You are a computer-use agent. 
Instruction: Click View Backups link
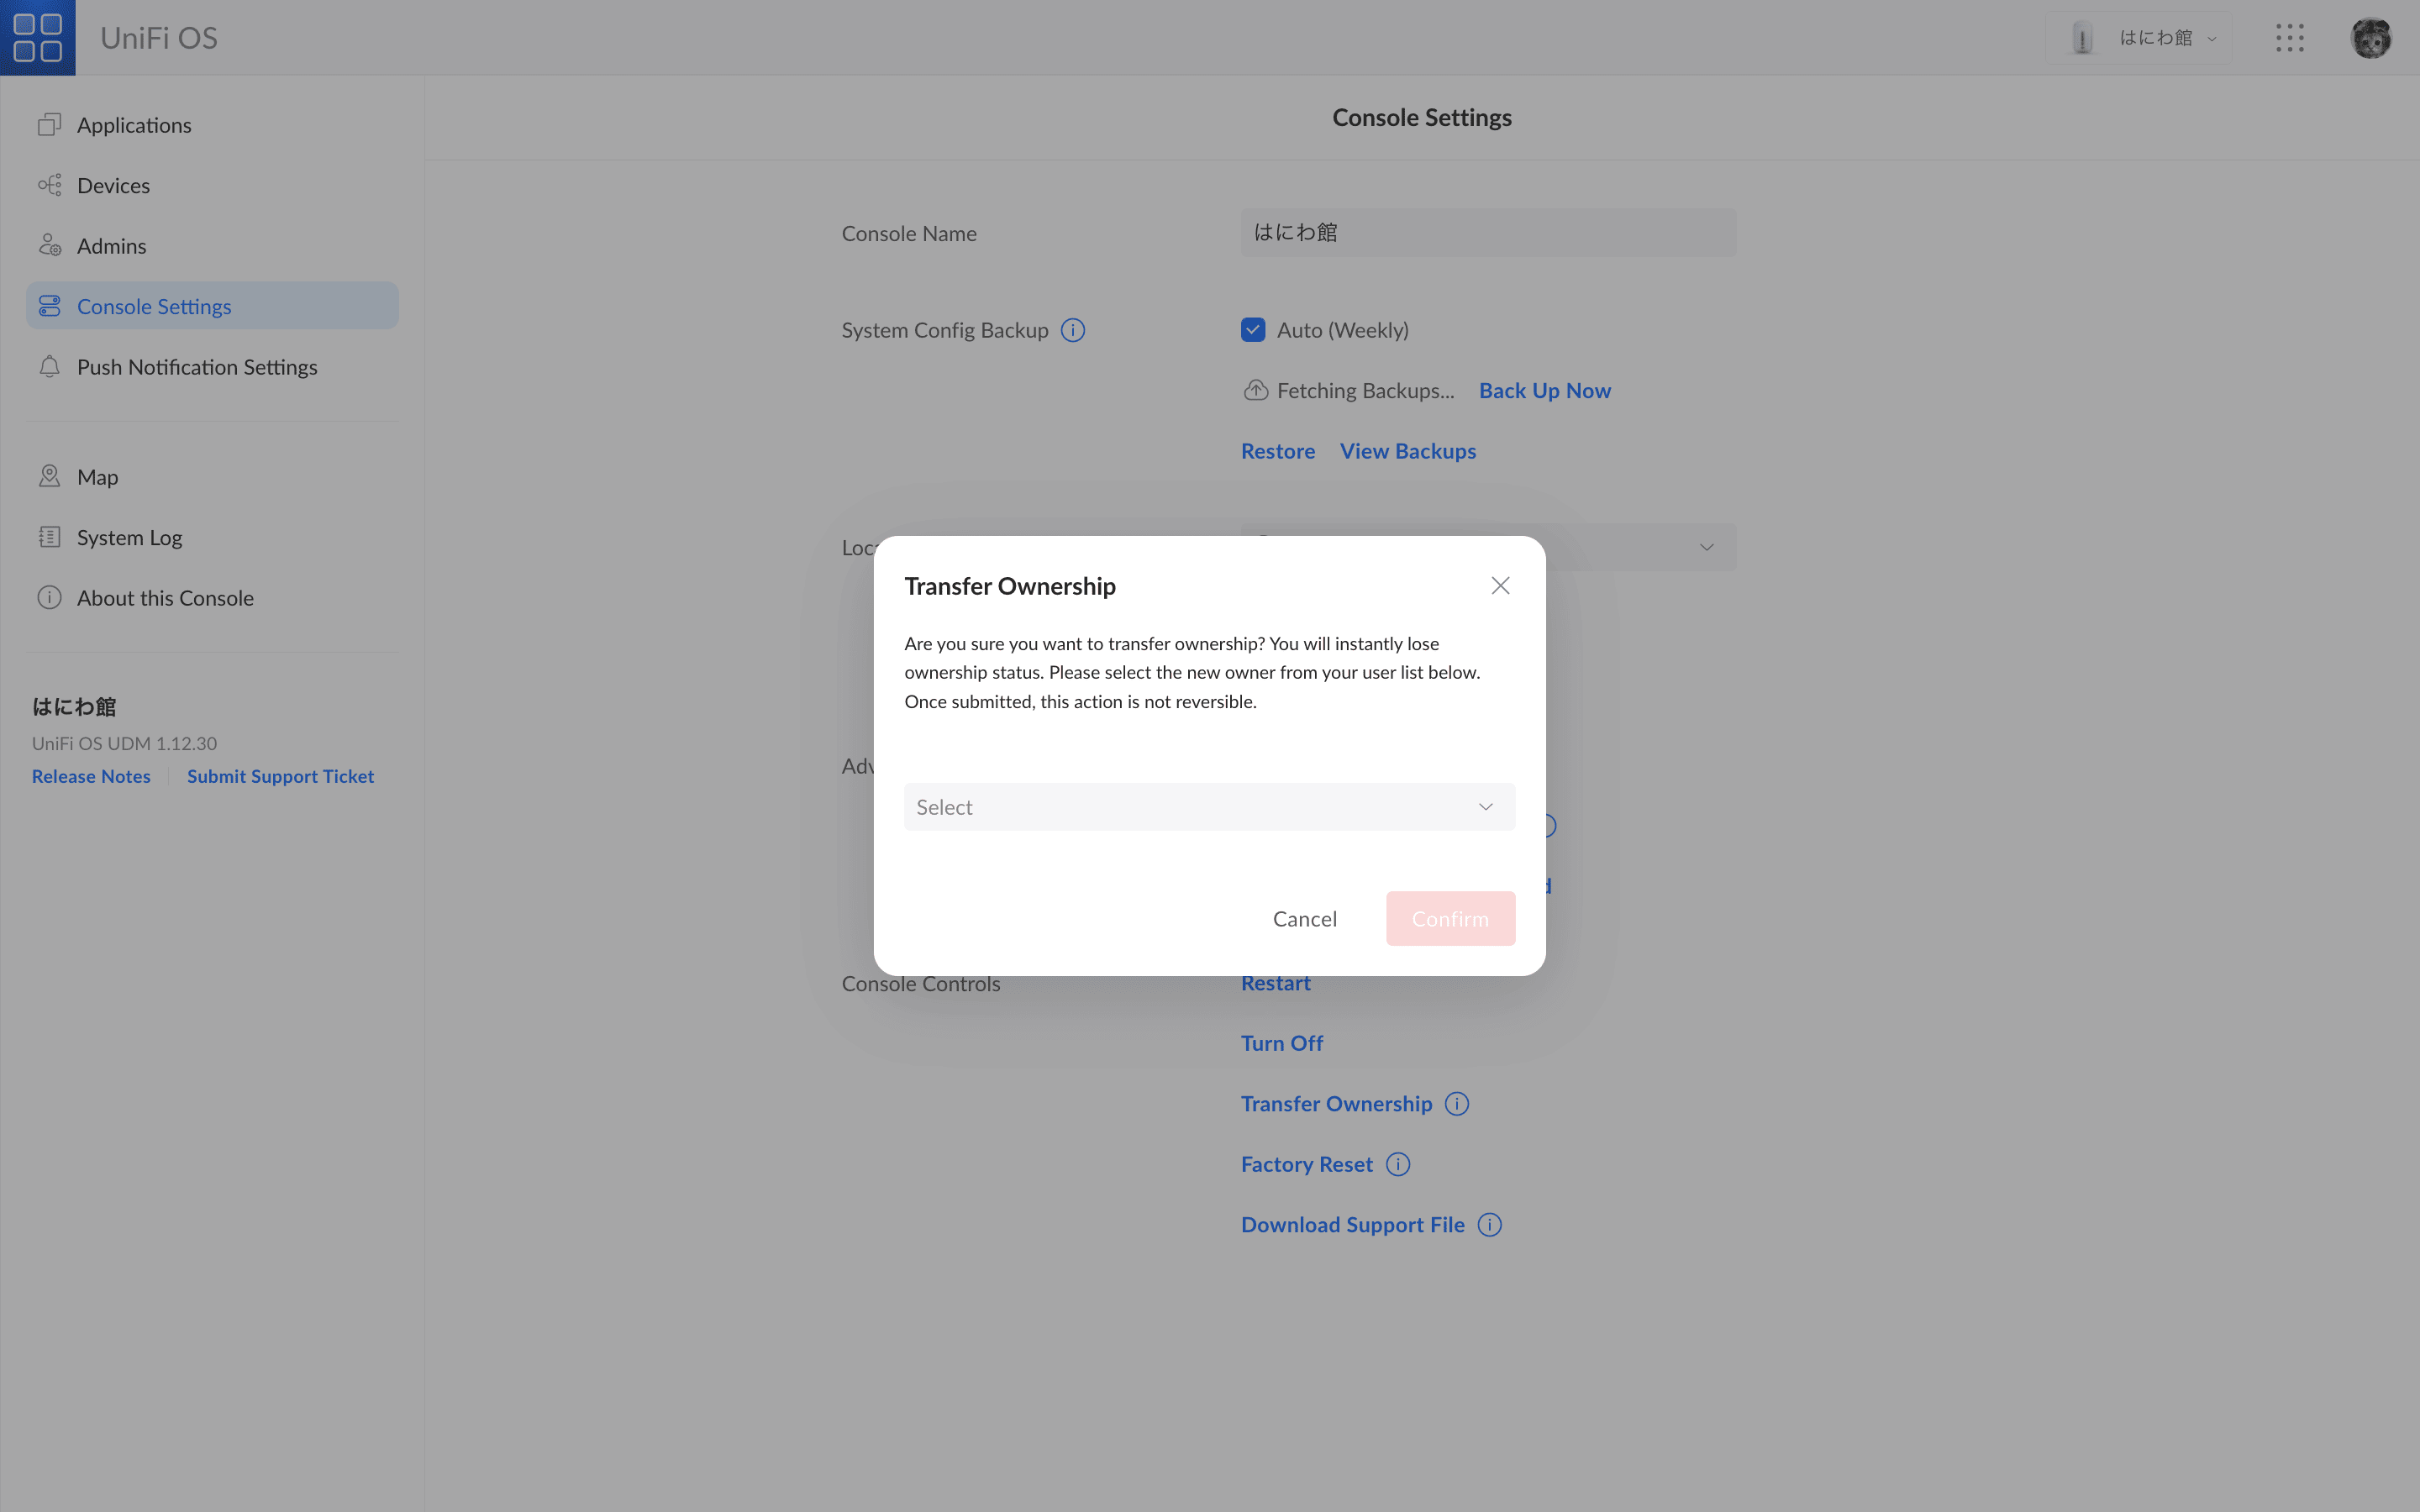coord(1407,451)
